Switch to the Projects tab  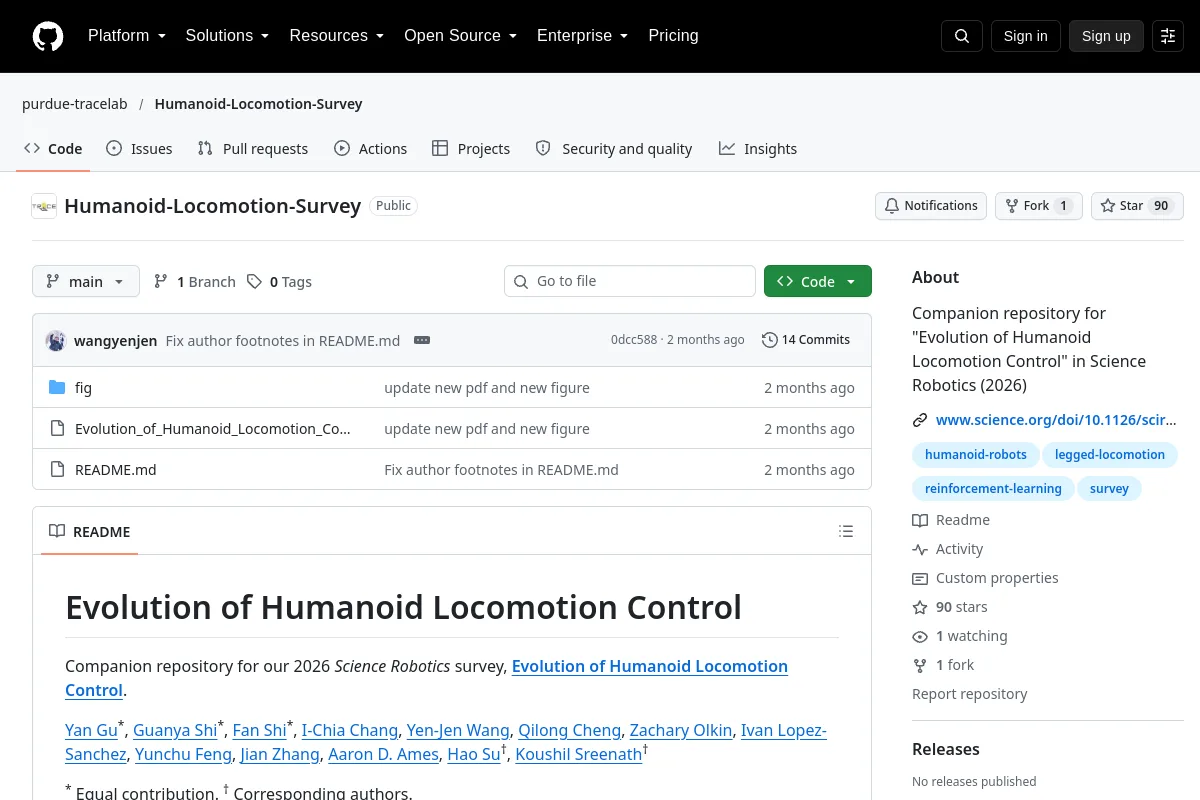click(471, 149)
